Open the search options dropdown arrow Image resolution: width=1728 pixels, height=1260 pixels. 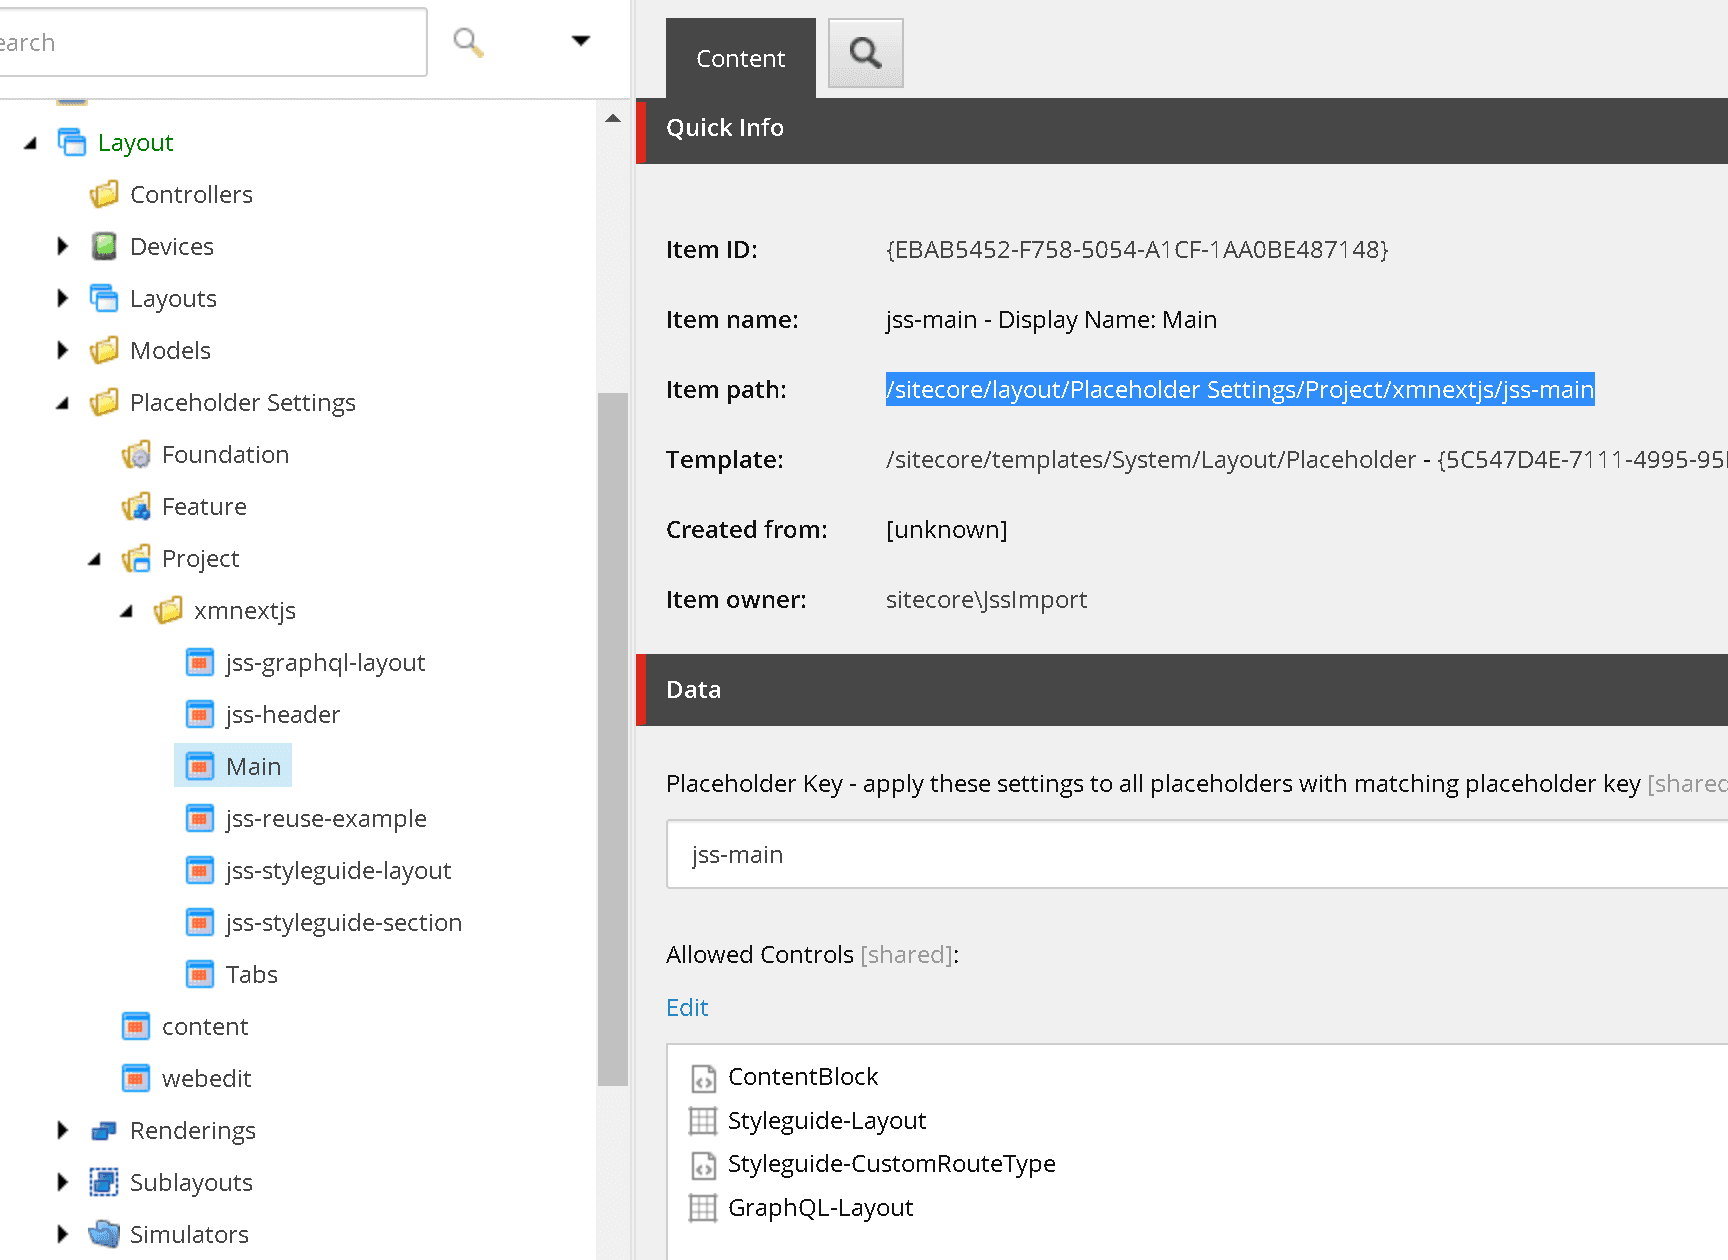[580, 41]
